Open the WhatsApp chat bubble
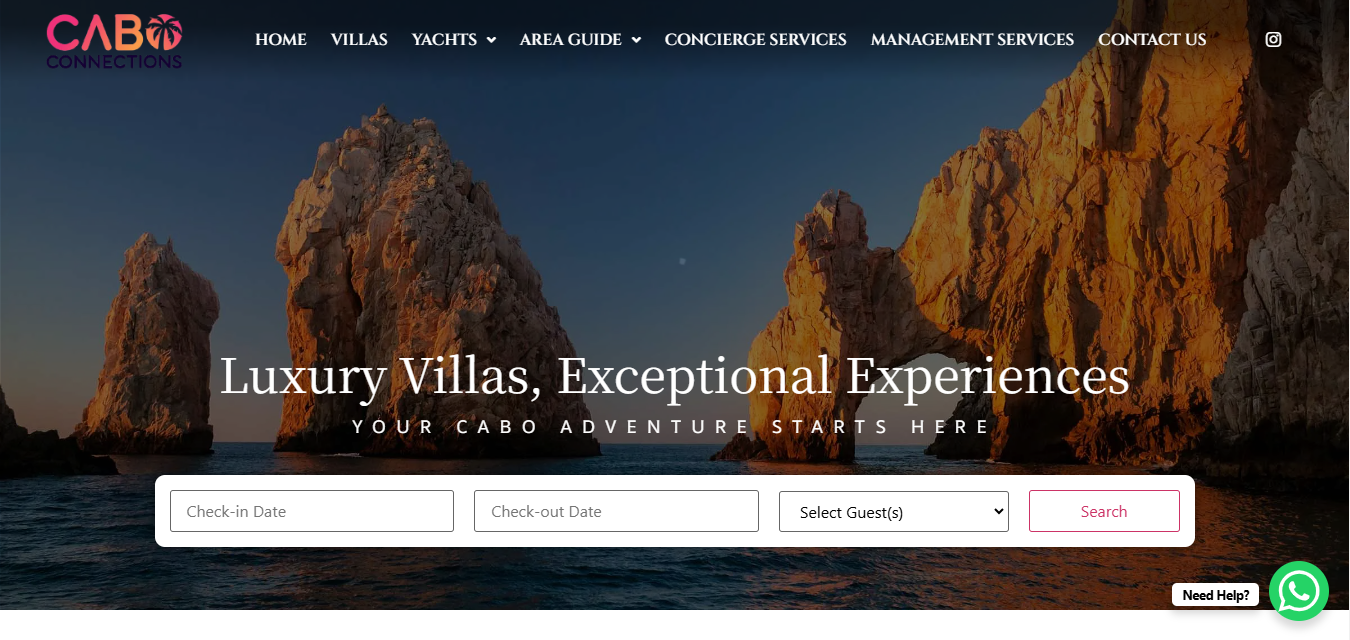Screen dimensions: 1350x640 pyautogui.click(x=1298, y=591)
